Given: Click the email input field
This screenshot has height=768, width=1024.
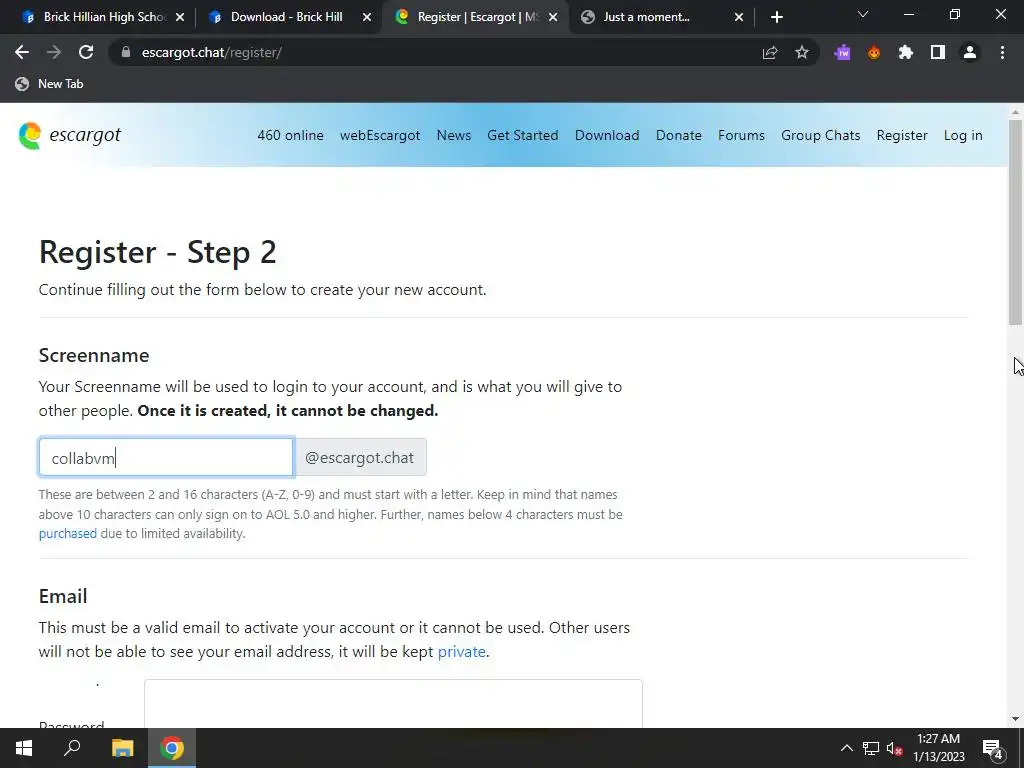Looking at the screenshot, I should (x=393, y=703).
